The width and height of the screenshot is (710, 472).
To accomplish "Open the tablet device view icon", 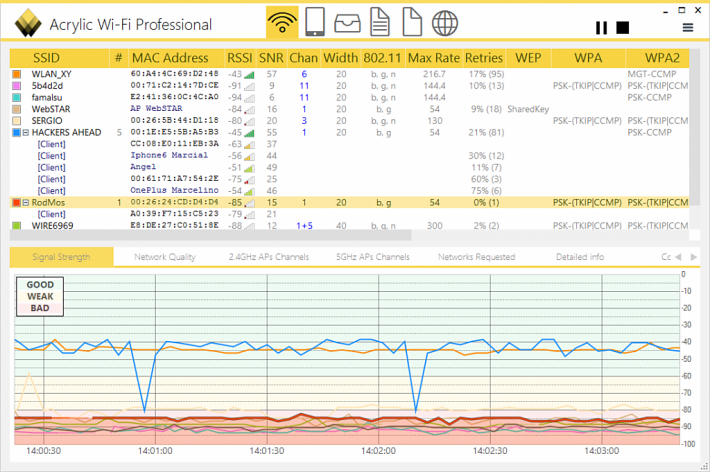I will pyautogui.click(x=315, y=22).
